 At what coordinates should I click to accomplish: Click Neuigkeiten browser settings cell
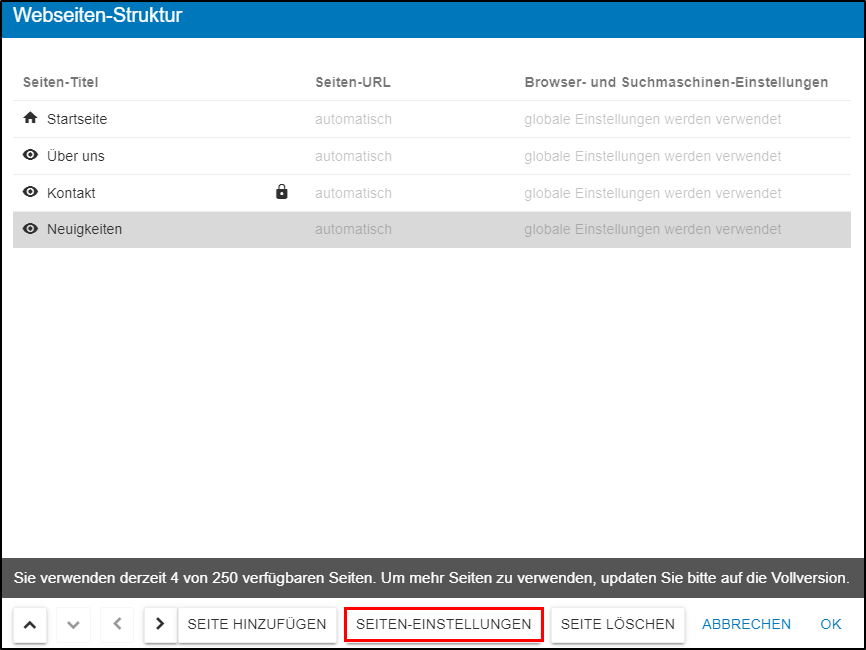click(x=652, y=229)
